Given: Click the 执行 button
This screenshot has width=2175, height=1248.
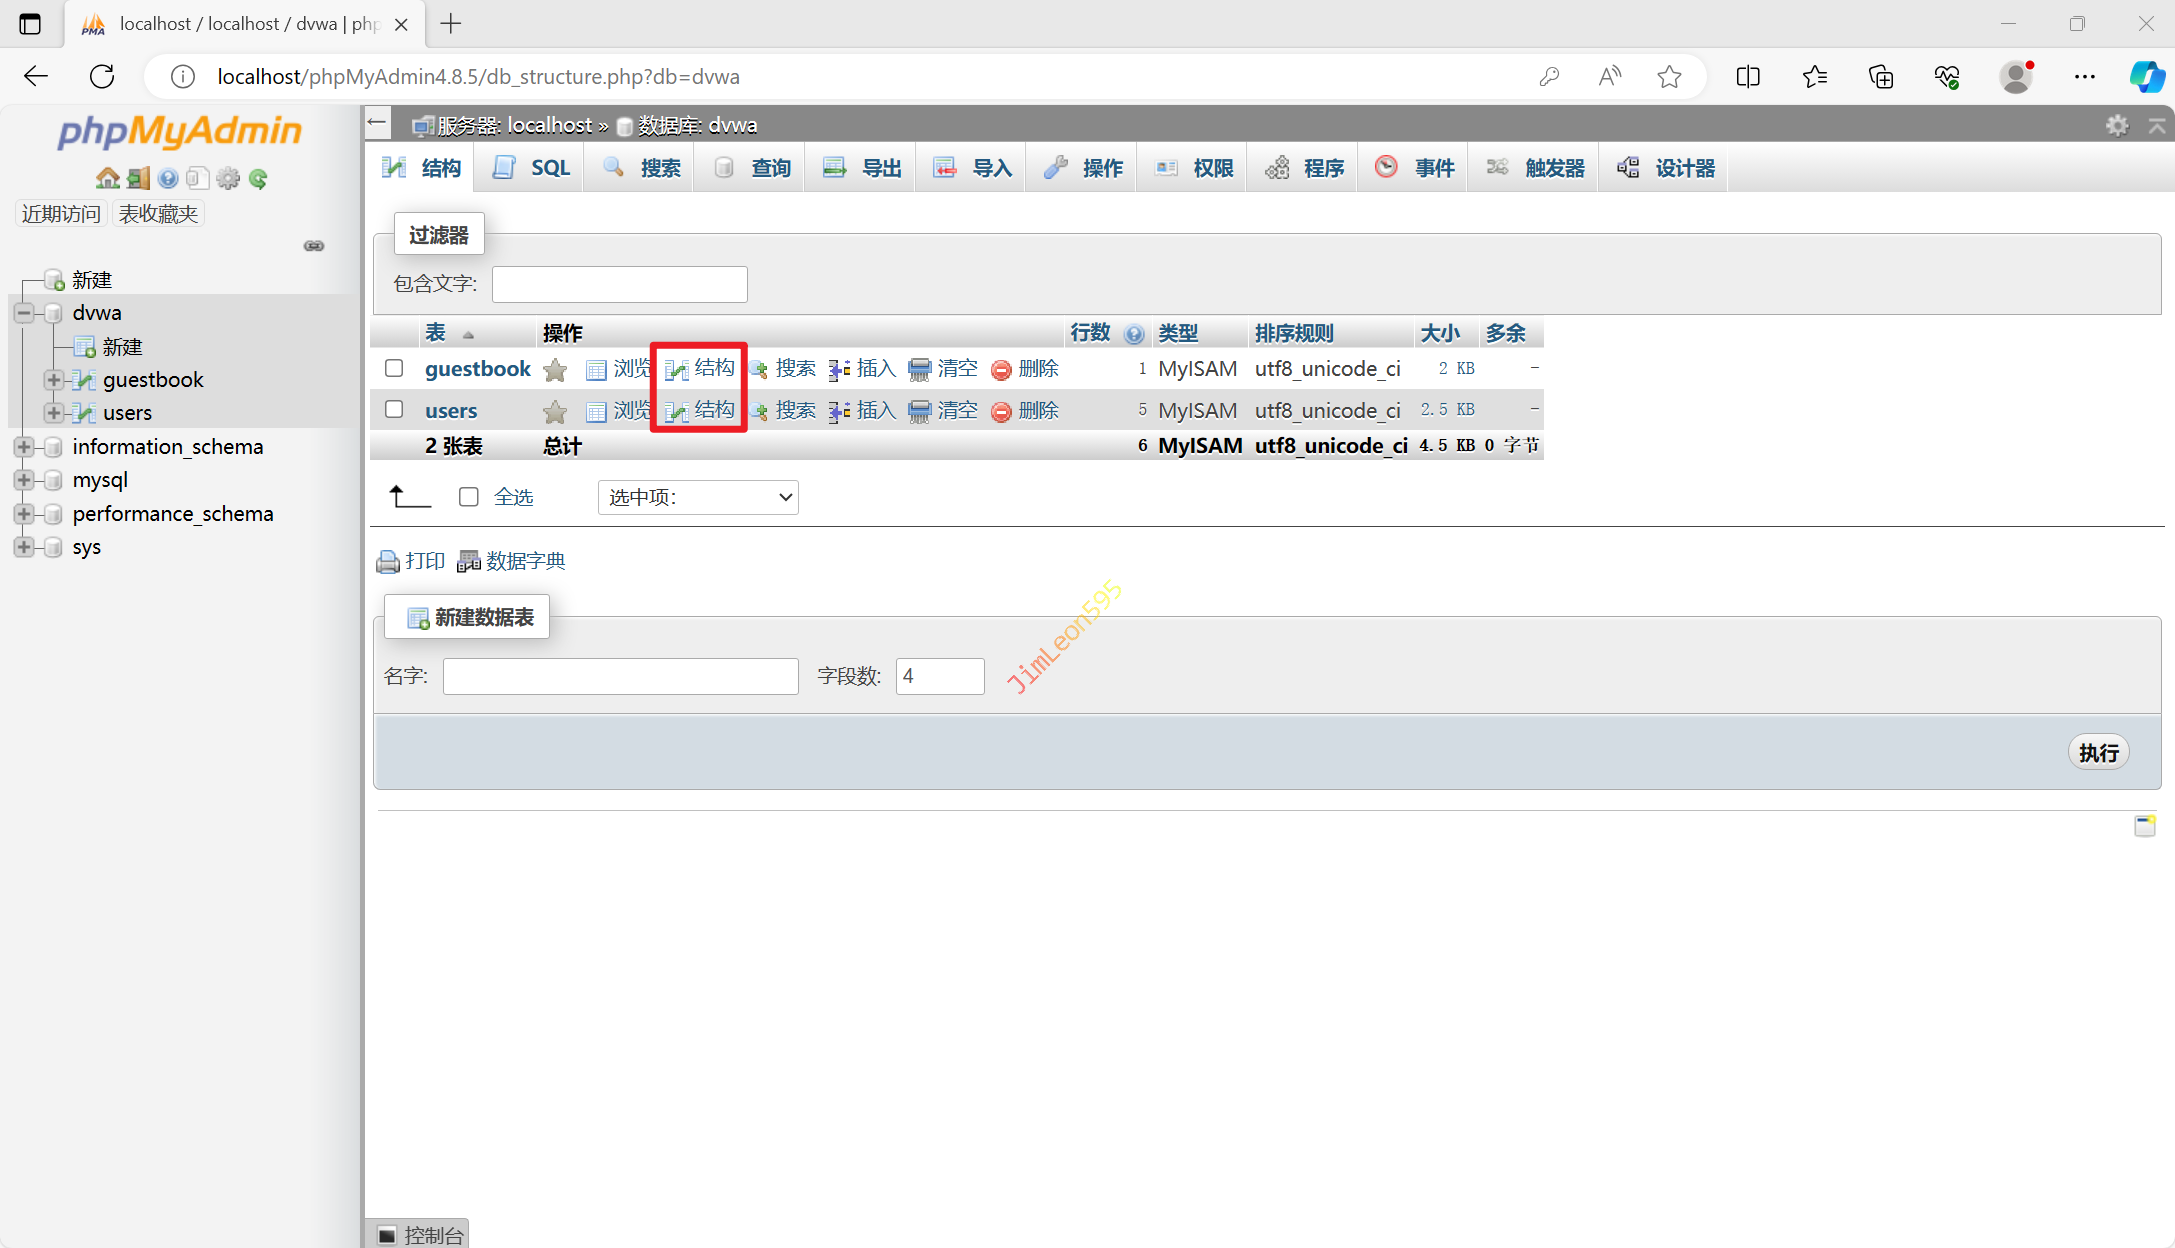Looking at the screenshot, I should [2098, 752].
